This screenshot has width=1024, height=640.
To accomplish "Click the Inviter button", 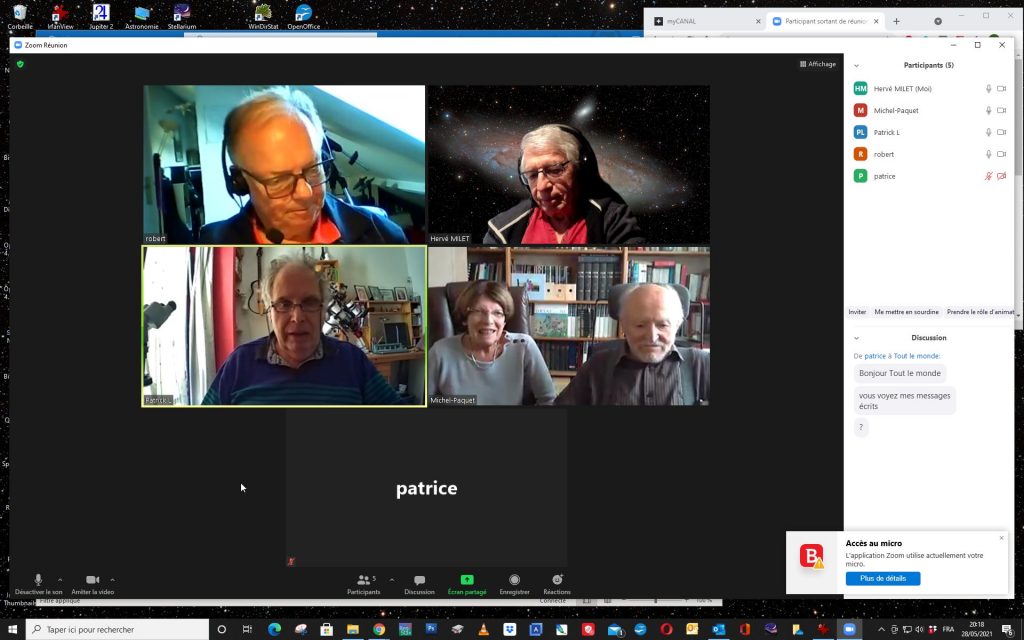I will (x=857, y=312).
